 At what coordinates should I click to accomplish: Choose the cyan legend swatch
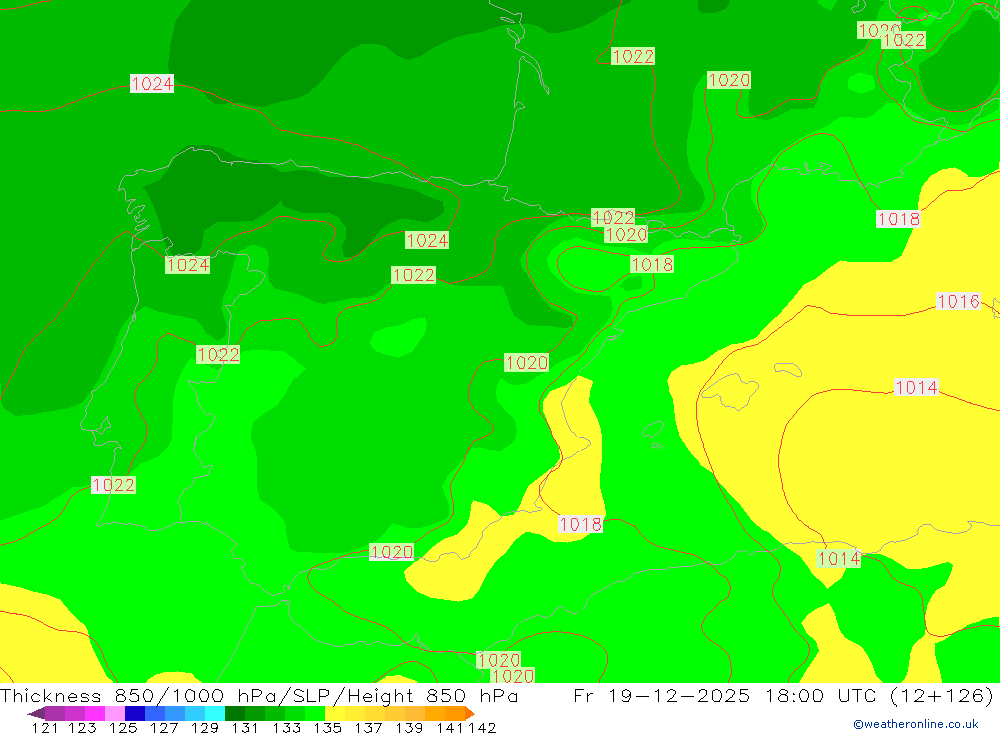click(x=215, y=713)
